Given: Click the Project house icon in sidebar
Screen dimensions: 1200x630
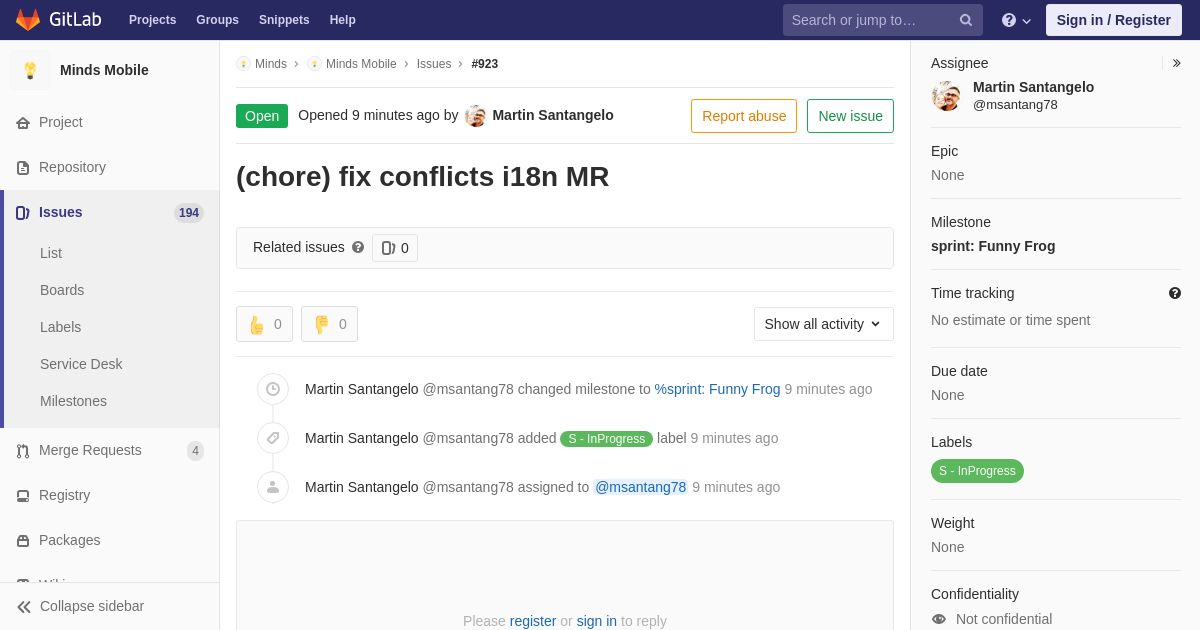Looking at the screenshot, I should pos(23,123).
